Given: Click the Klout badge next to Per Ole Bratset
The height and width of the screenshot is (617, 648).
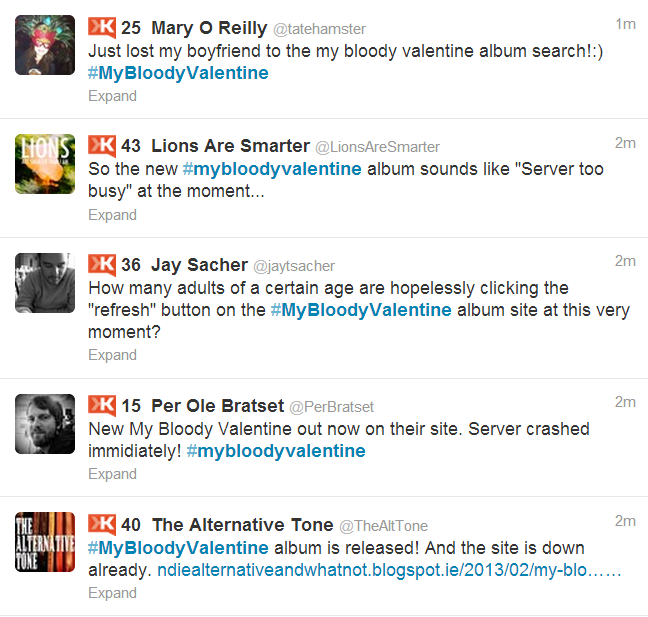Looking at the screenshot, I should click(x=102, y=406).
